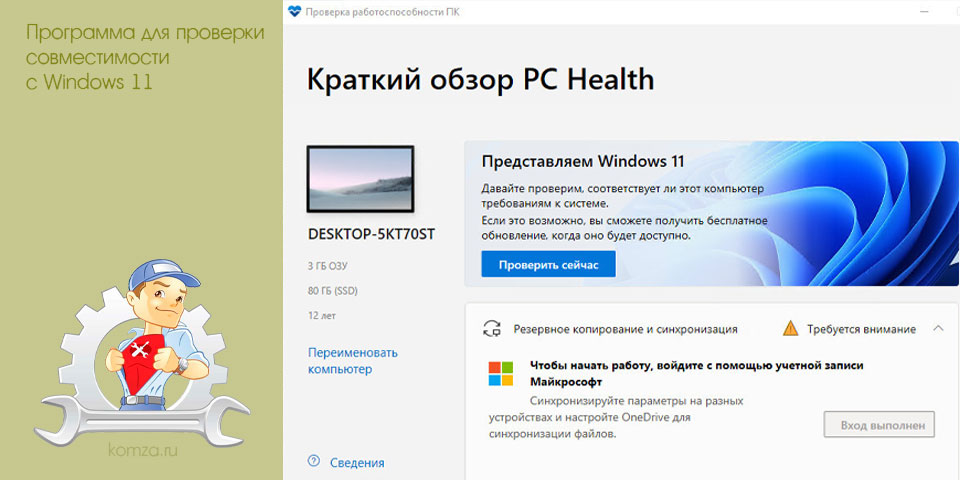Click the question mark icon beside Сведения

315,461
